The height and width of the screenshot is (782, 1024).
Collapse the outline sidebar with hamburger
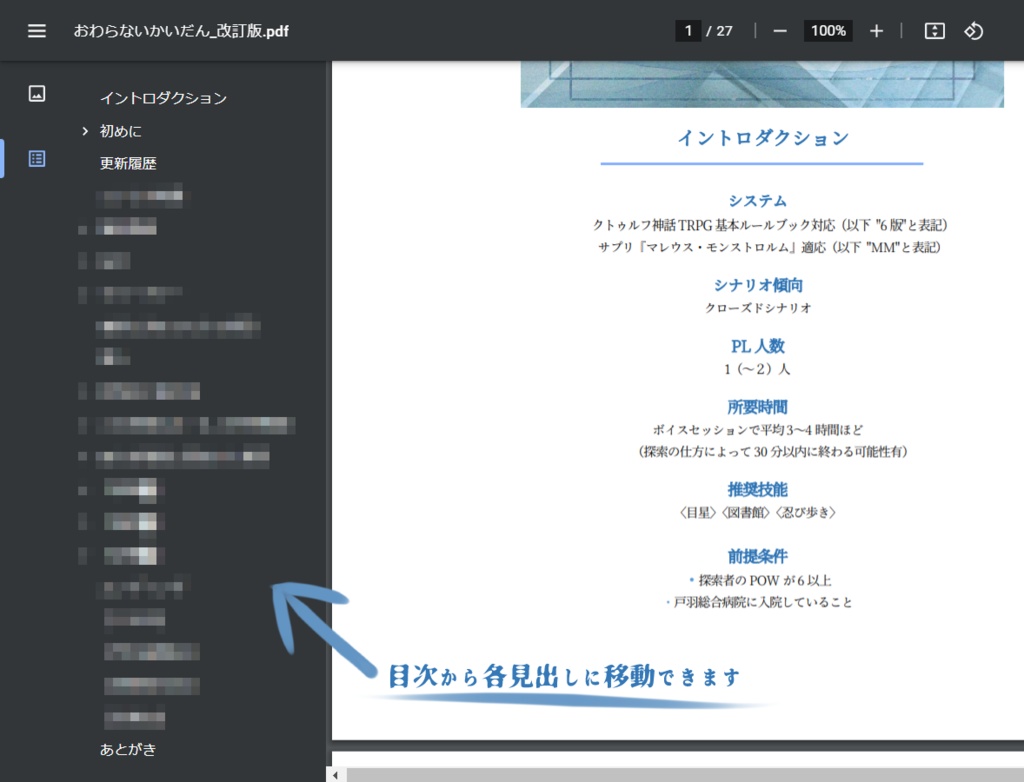37,30
